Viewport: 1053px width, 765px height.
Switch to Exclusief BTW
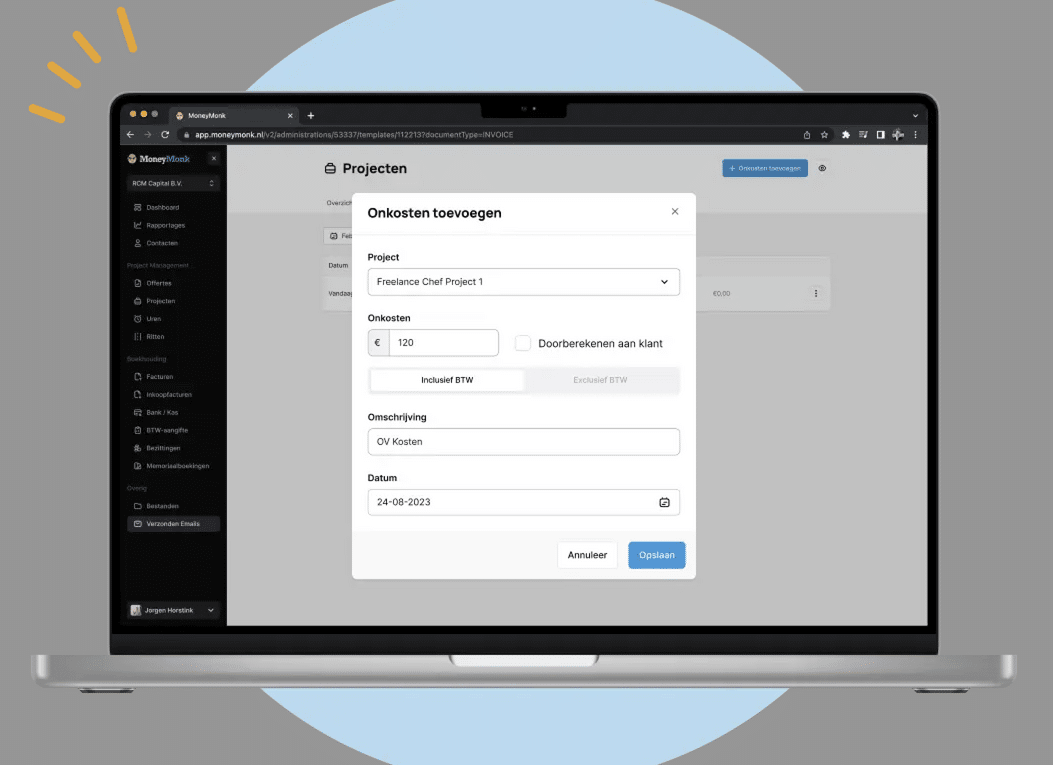tap(600, 381)
